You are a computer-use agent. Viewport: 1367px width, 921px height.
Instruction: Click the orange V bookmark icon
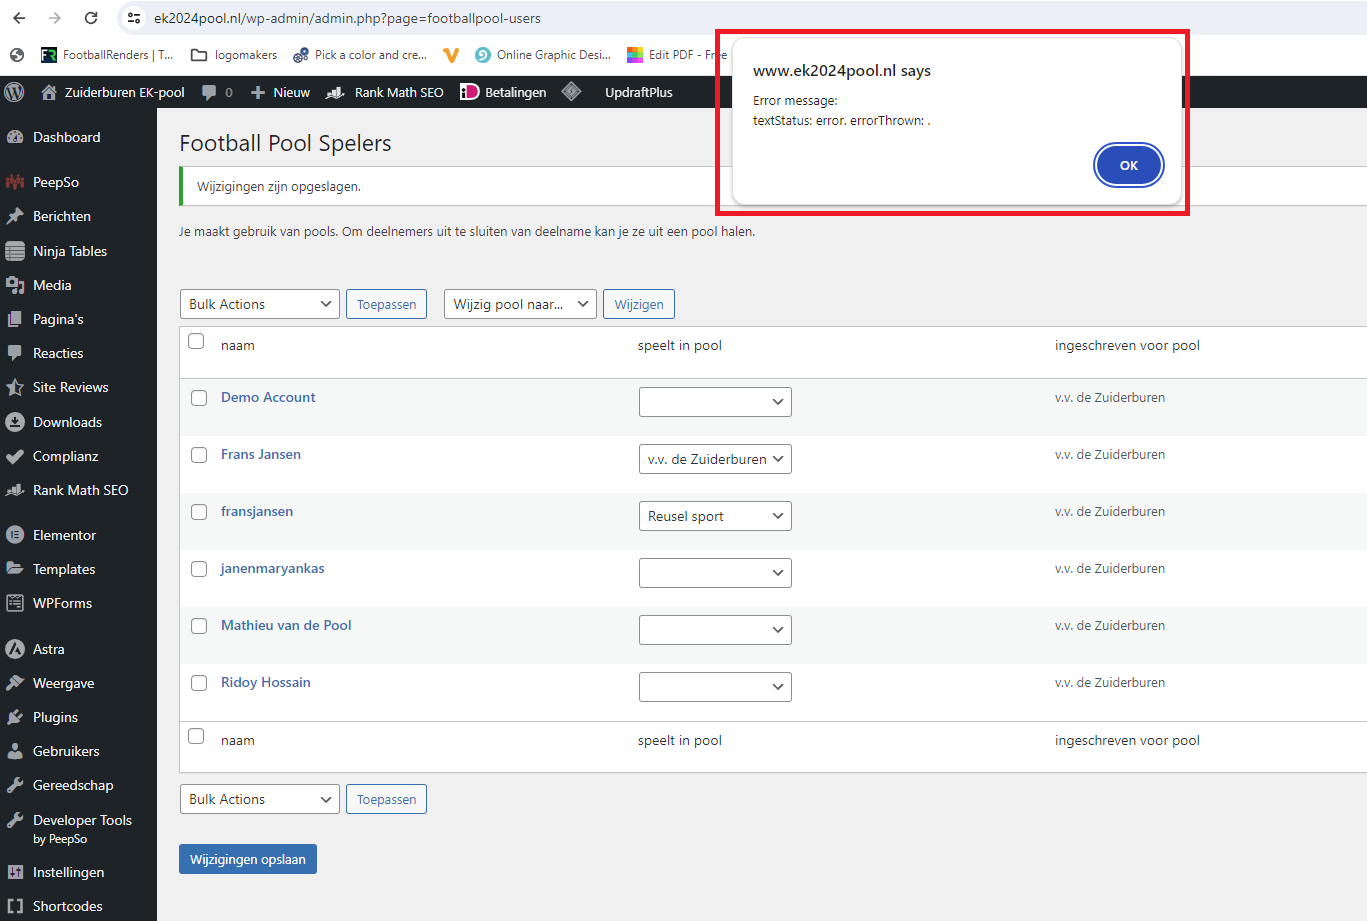click(x=451, y=55)
